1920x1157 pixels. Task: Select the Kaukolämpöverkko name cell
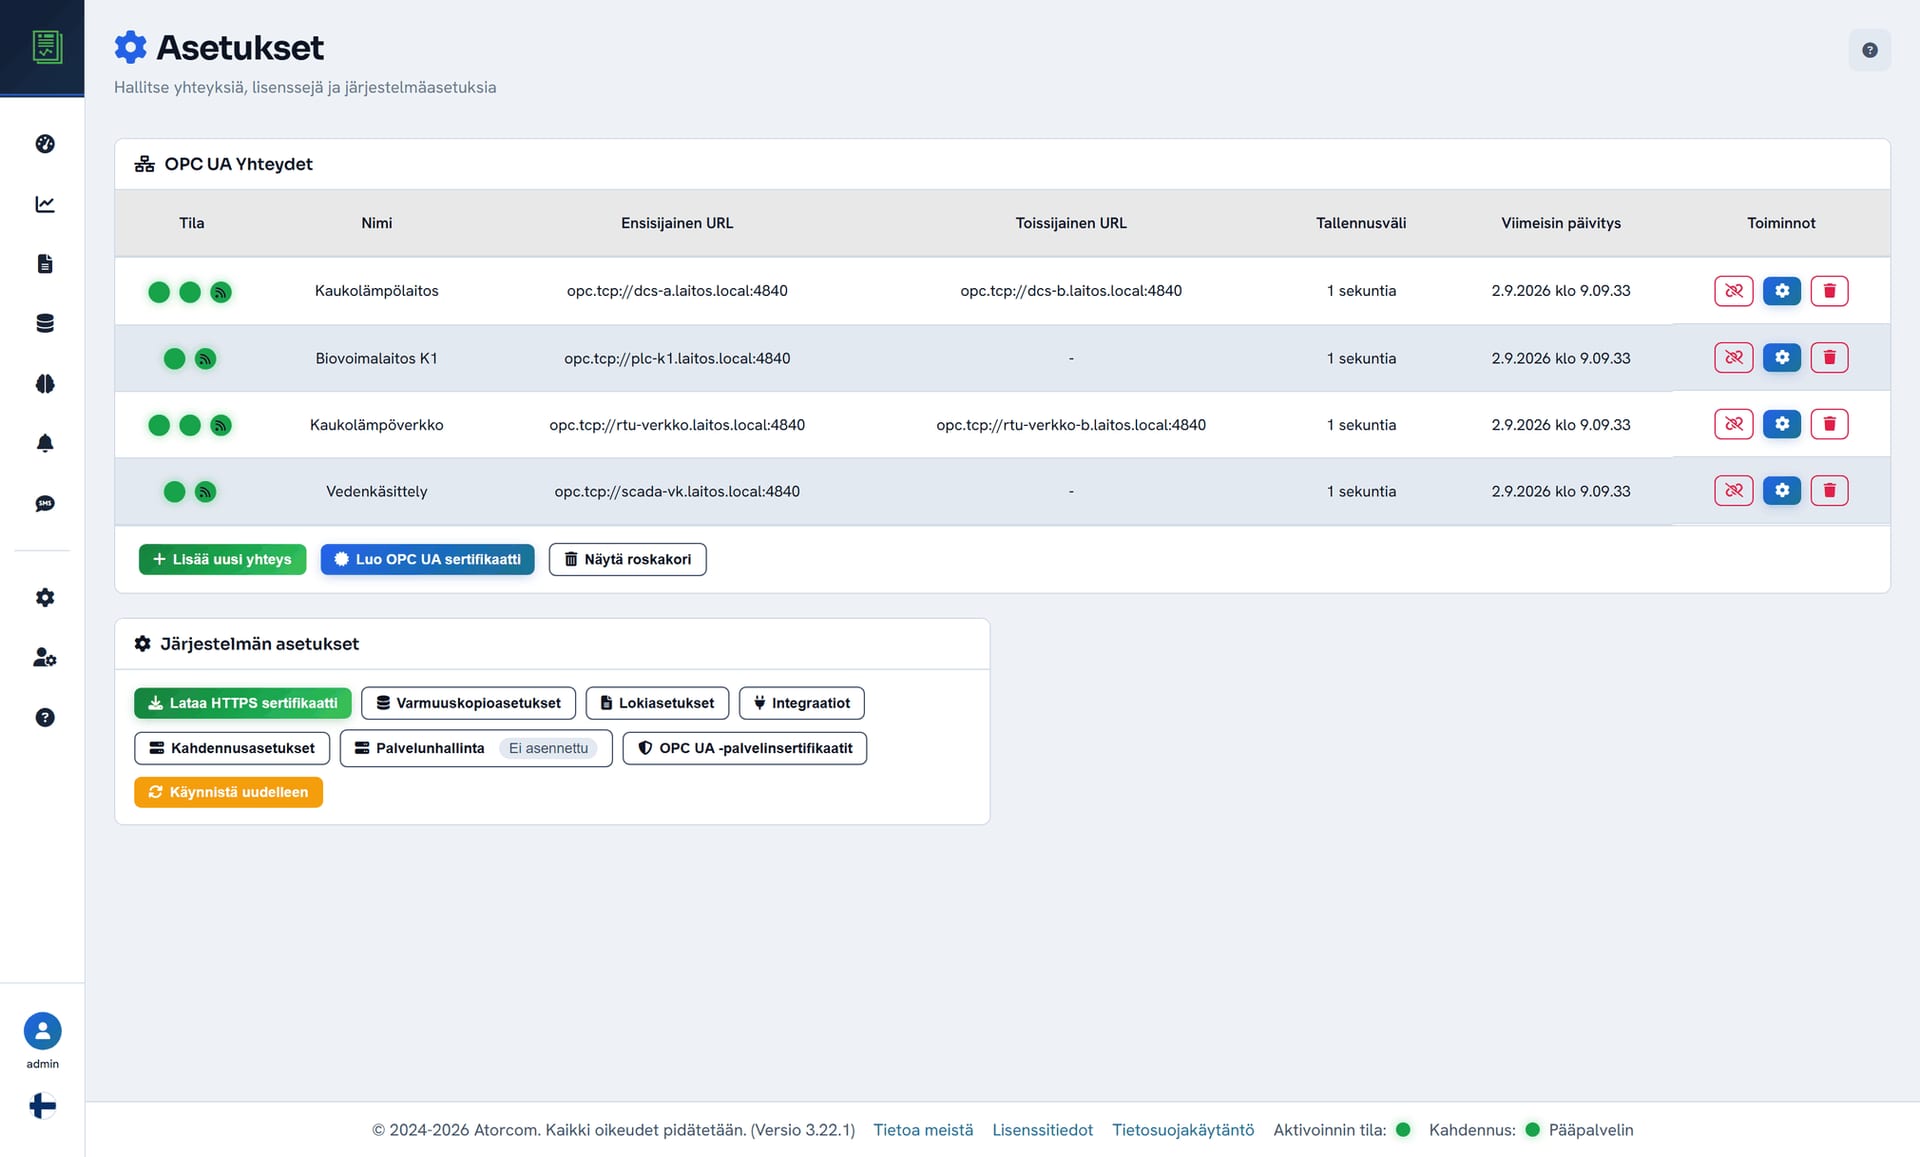pos(377,425)
